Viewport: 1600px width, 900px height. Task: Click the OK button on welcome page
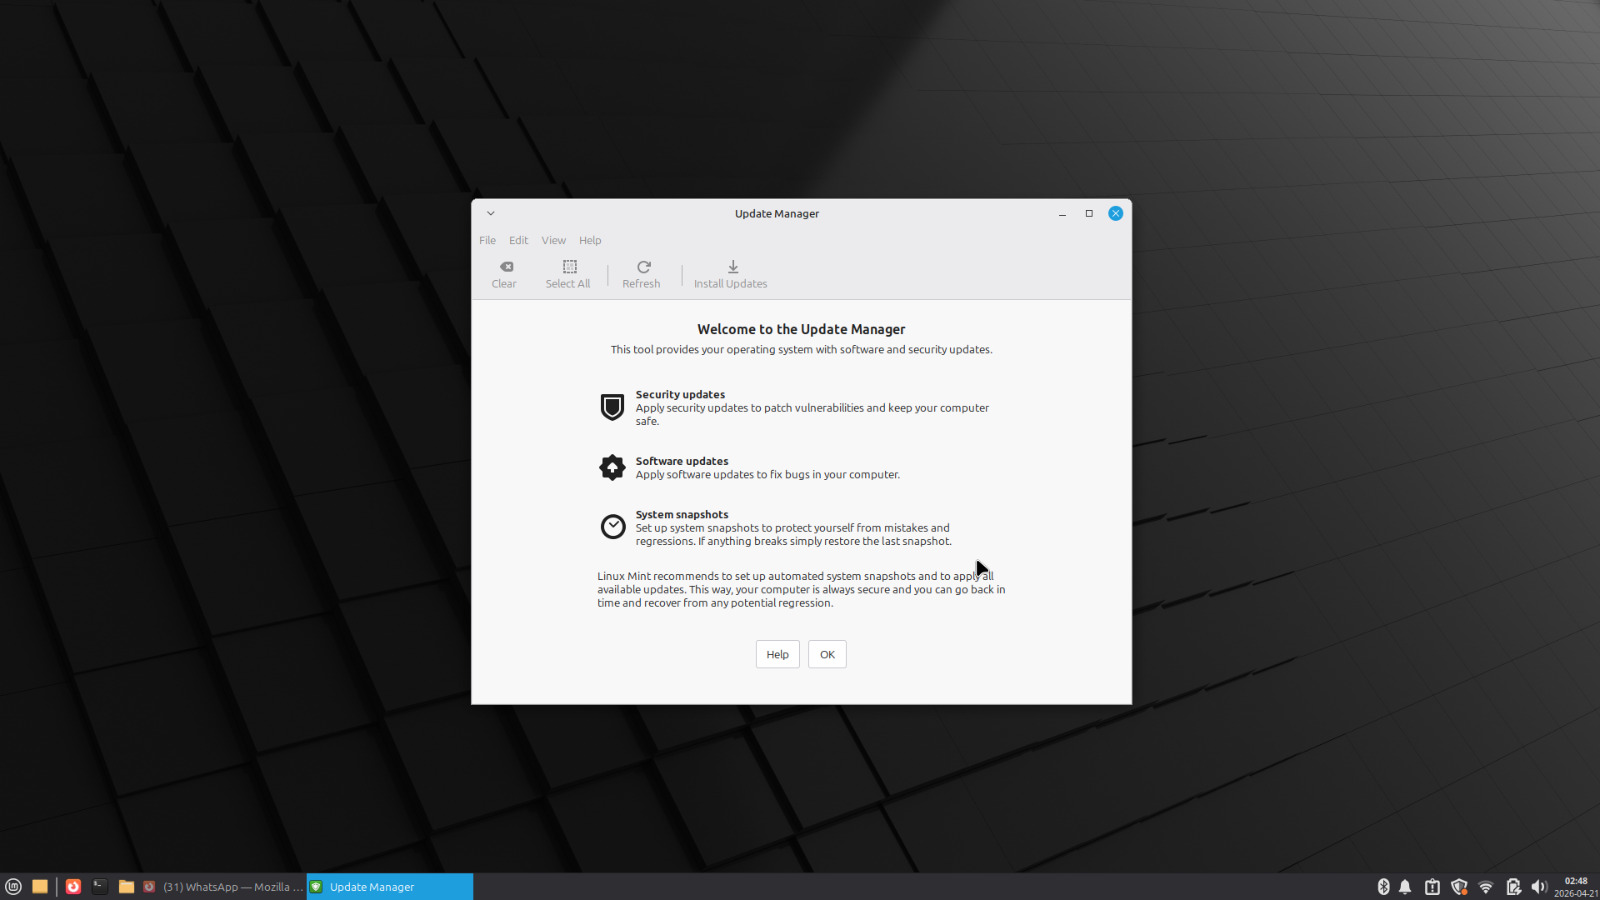827,655
